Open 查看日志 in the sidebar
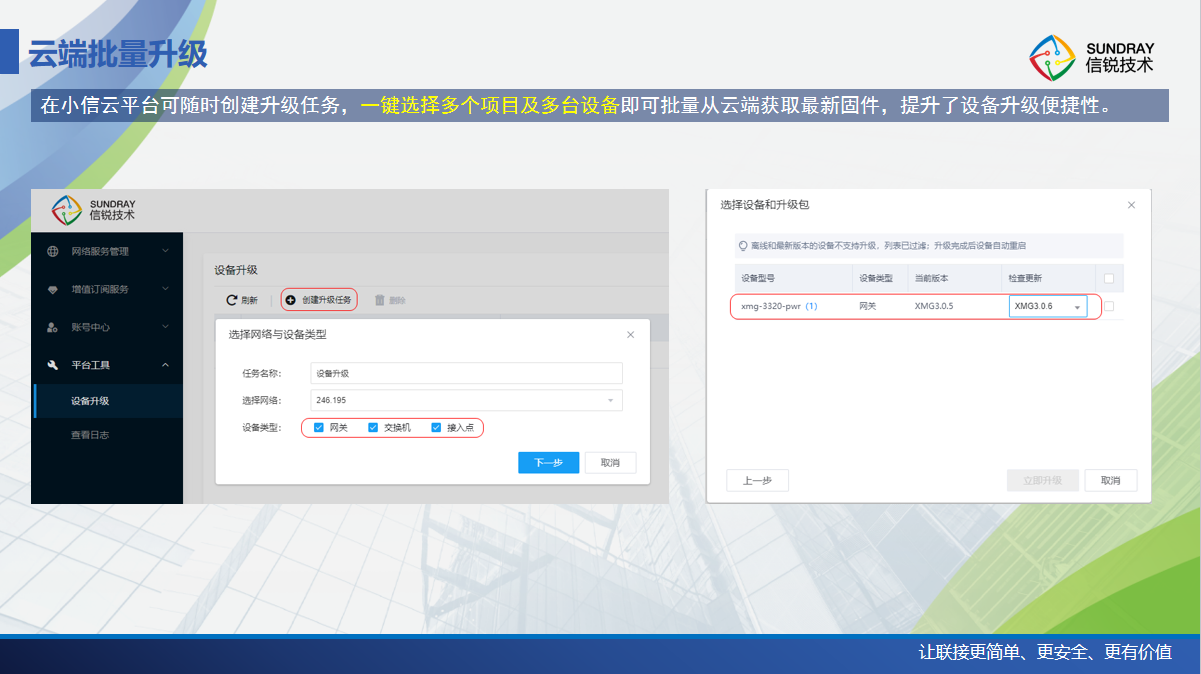 coord(90,435)
